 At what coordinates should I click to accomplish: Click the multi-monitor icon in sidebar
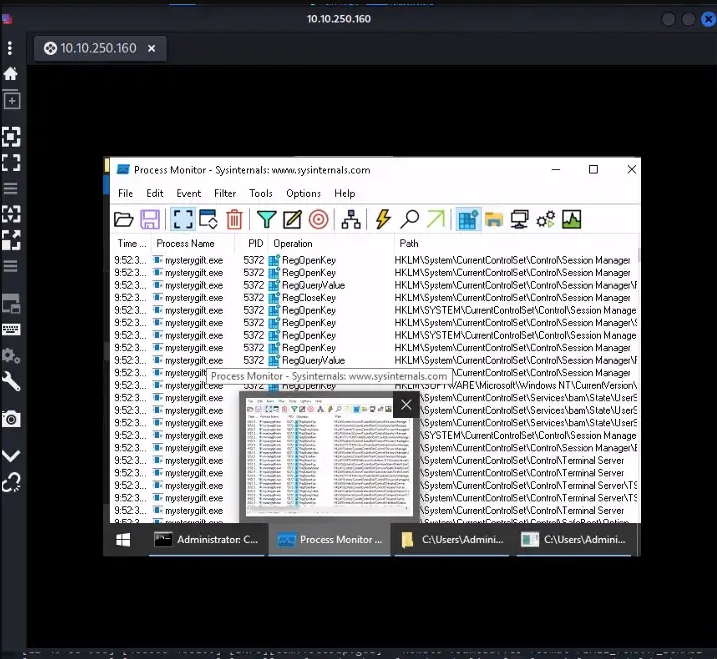click(11, 303)
